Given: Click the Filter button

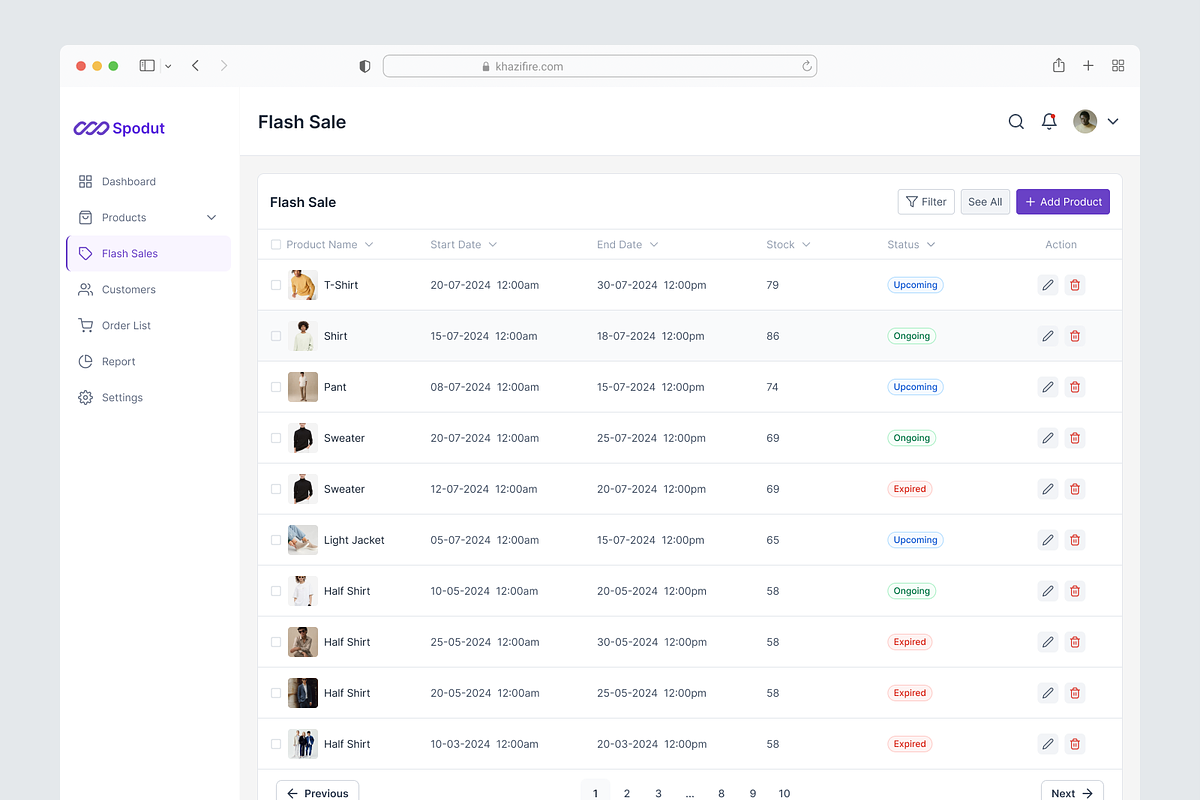Looking at the screenshot, I should [926, 202].
